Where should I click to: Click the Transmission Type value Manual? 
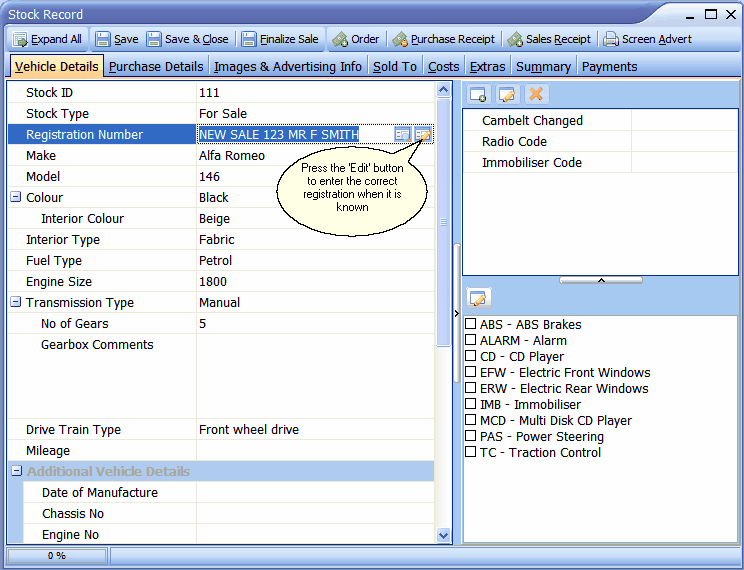point(220,302)
